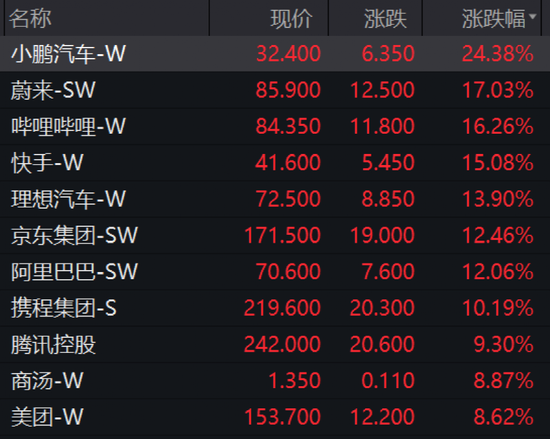Viewport: 550px width, 439px height.
Task: Click the change value 20.300
Action: [382, 308]
